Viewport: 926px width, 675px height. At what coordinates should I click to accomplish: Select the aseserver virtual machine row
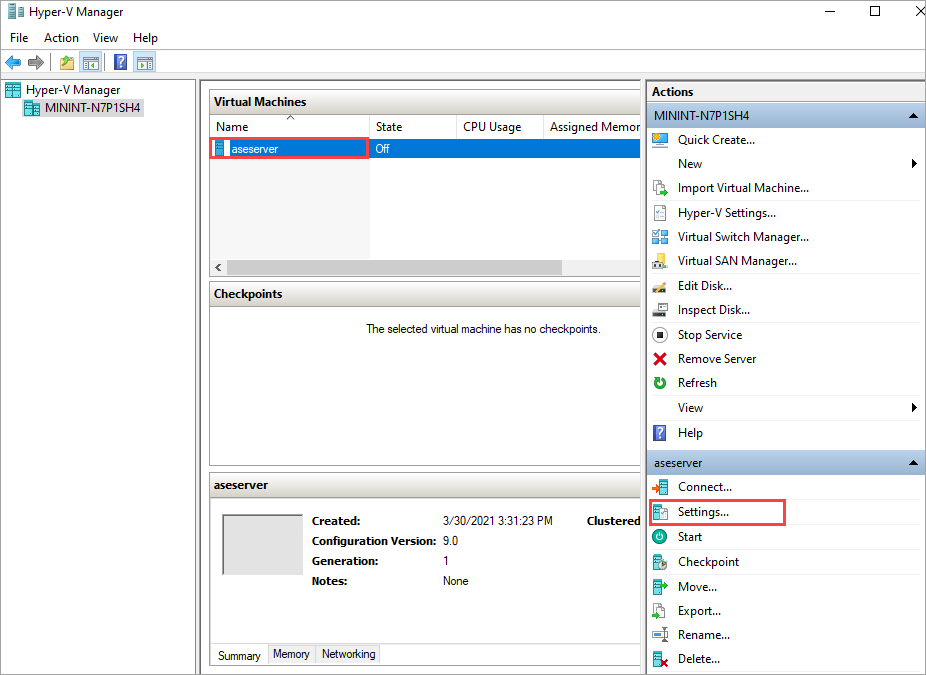coord(289,148)
